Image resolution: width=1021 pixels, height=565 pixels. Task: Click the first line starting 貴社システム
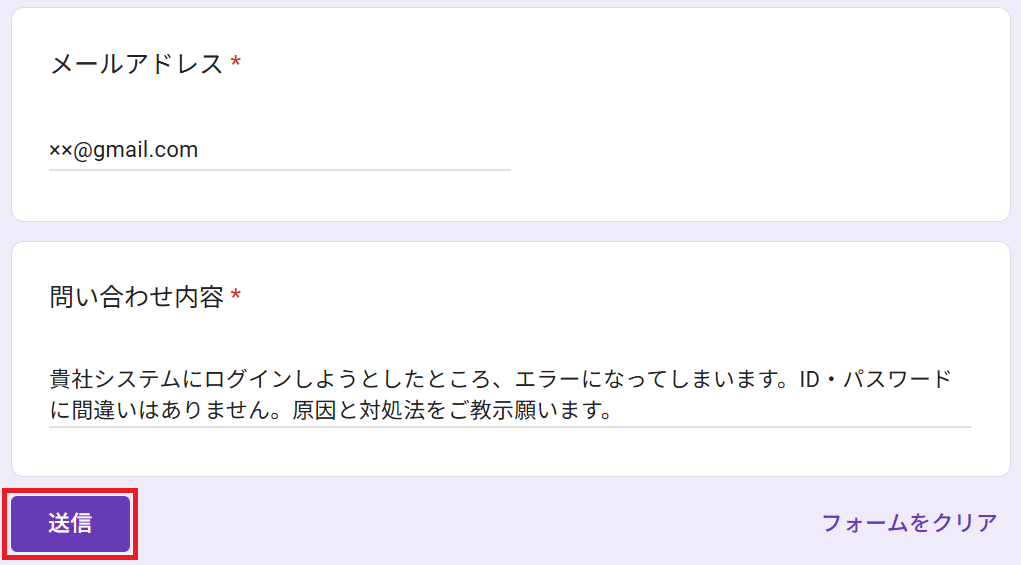[x=500, y=379]
